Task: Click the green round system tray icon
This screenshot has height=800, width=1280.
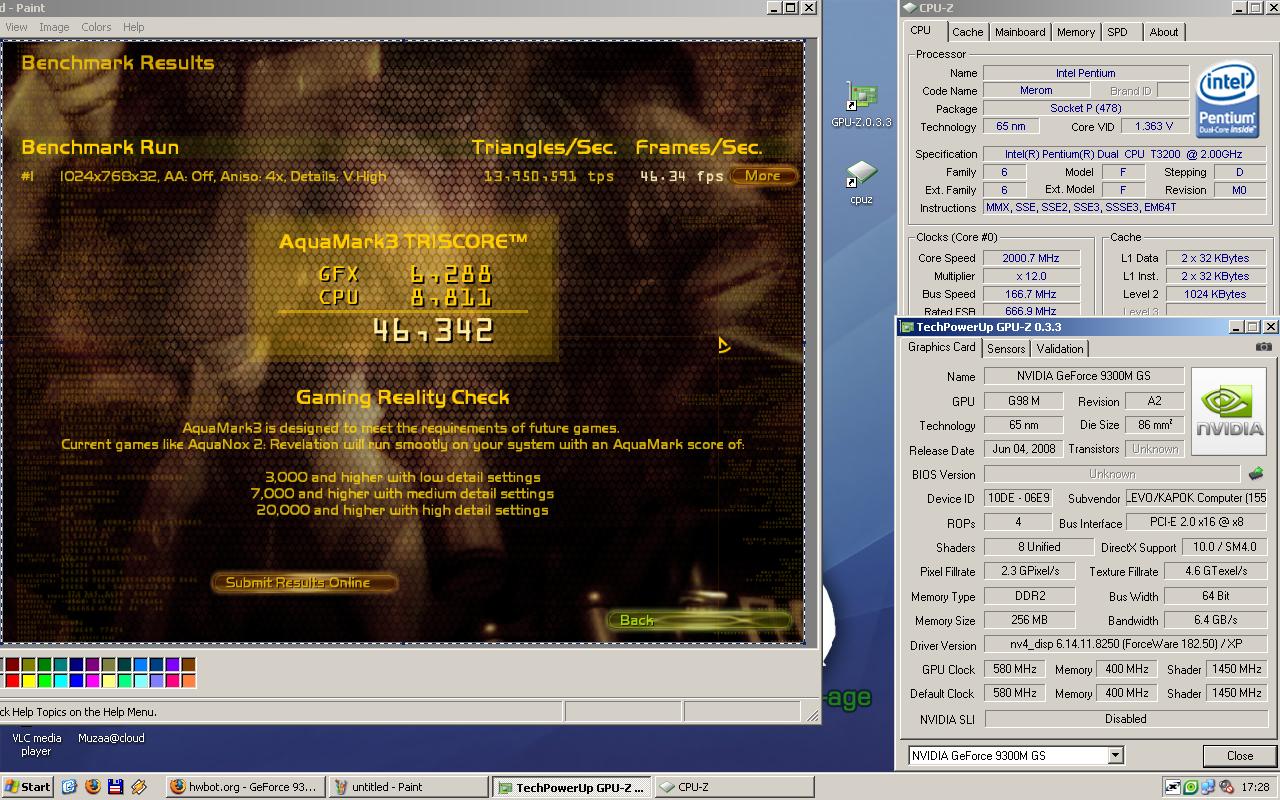Action: coord(1190,787)
